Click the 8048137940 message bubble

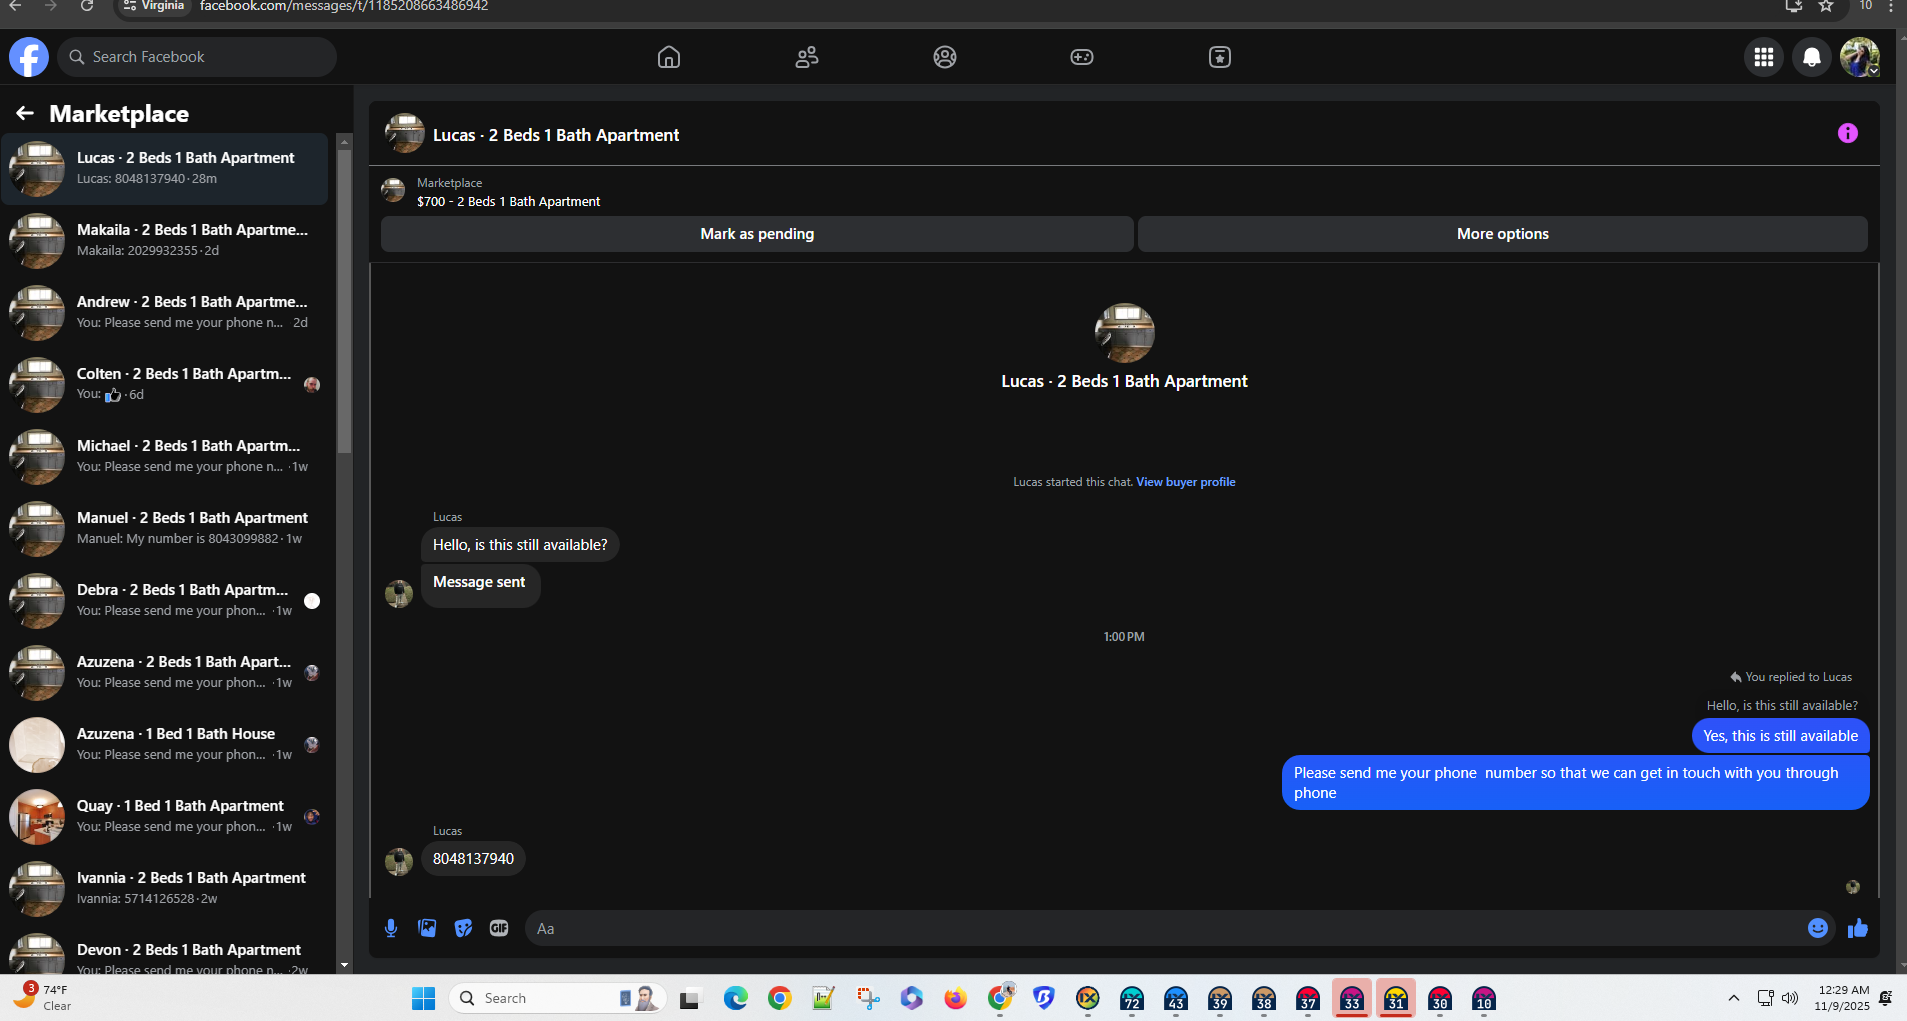coord(473,859)
